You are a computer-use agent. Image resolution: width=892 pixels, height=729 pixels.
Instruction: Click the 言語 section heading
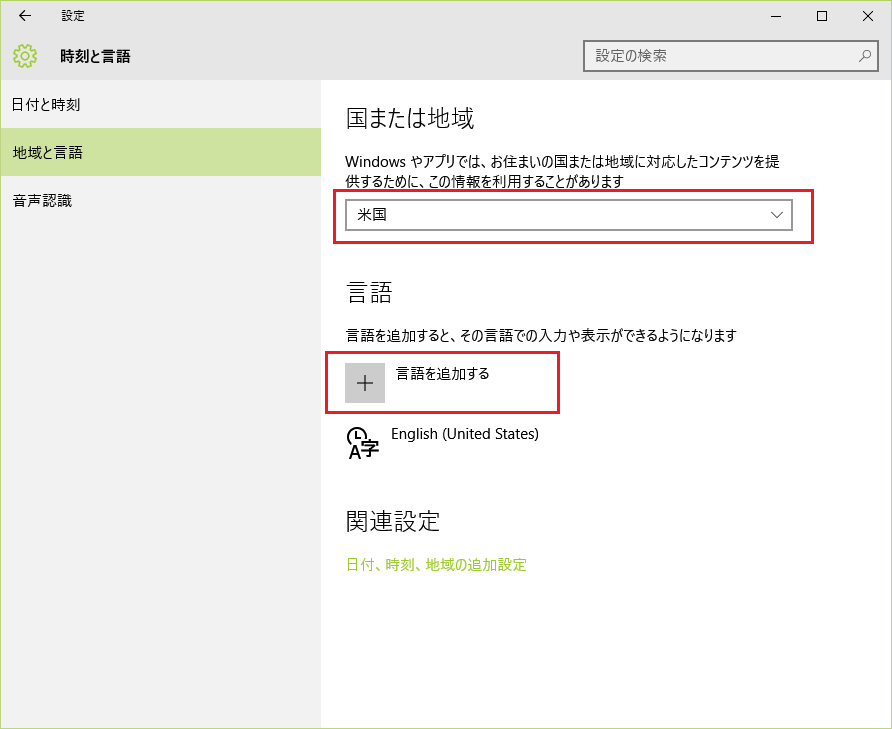click(x=369, y=292)
